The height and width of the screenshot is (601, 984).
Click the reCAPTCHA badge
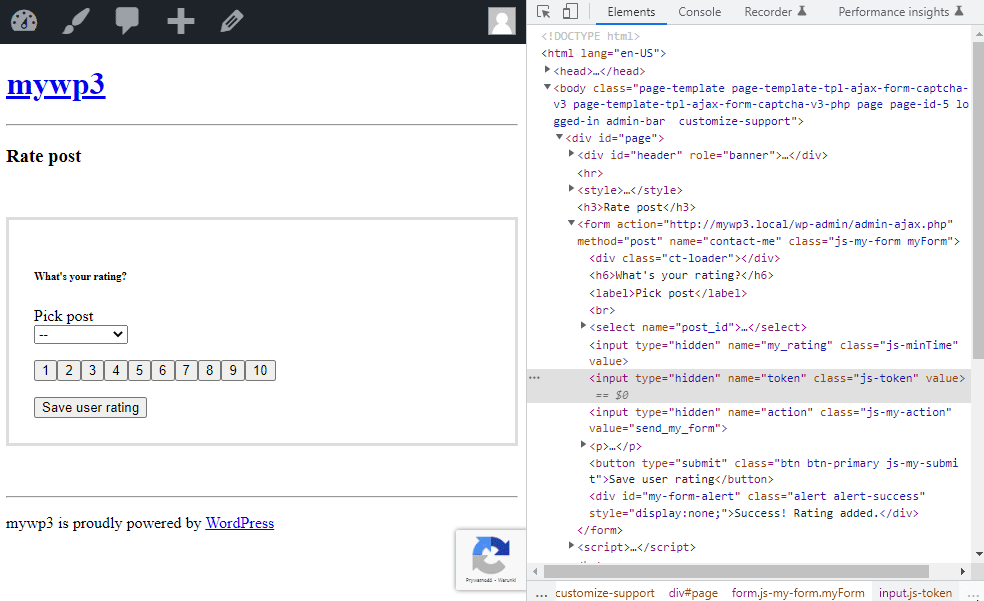pyautogui.click(x=491, y=560)
